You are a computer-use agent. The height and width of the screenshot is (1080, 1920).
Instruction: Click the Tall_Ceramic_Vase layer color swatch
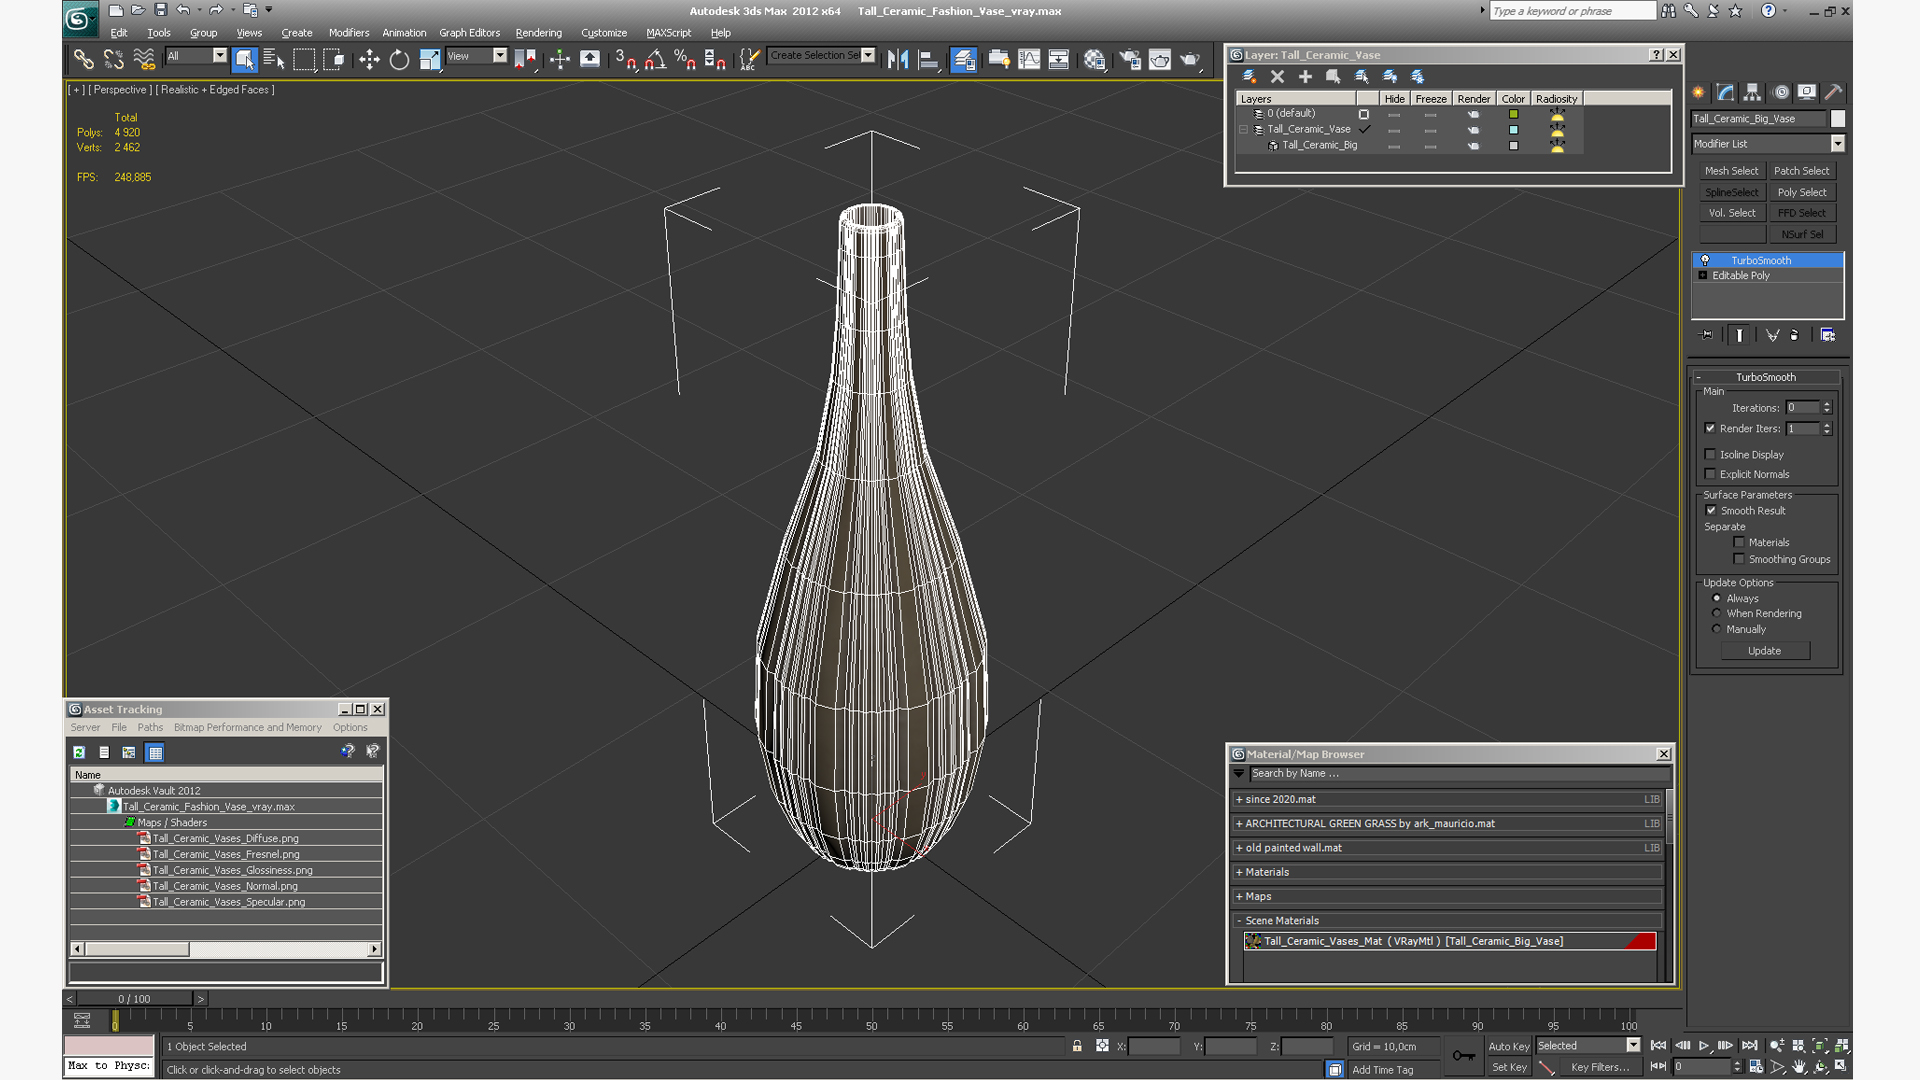1513,129
